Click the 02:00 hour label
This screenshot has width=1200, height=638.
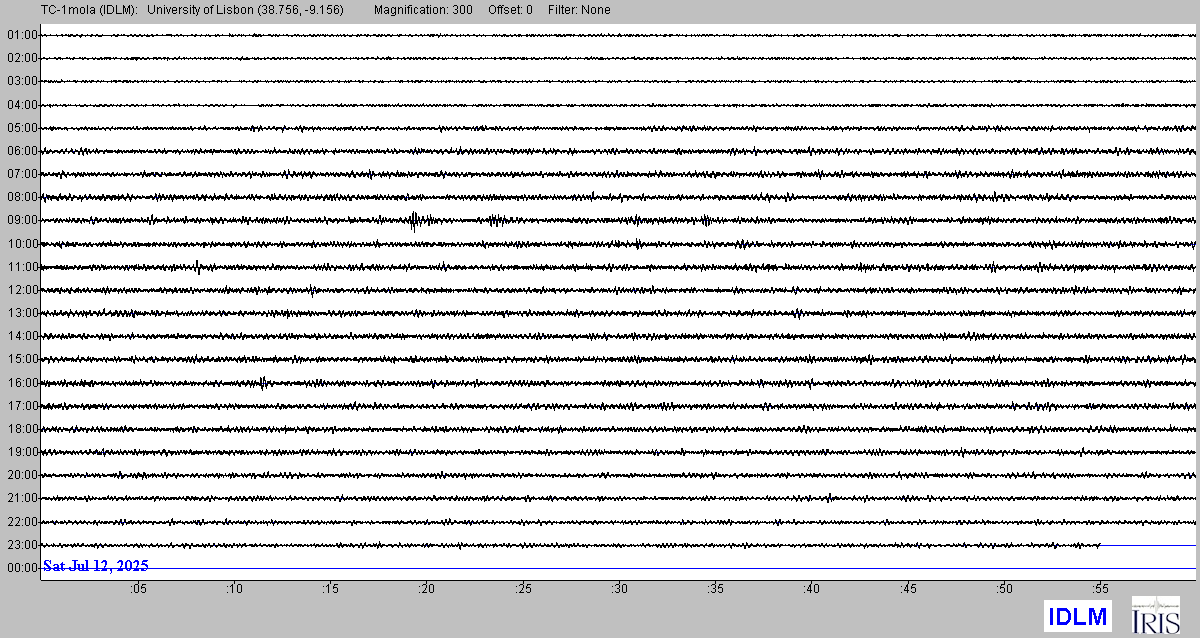pyautogui.click(x=22, y=58)
